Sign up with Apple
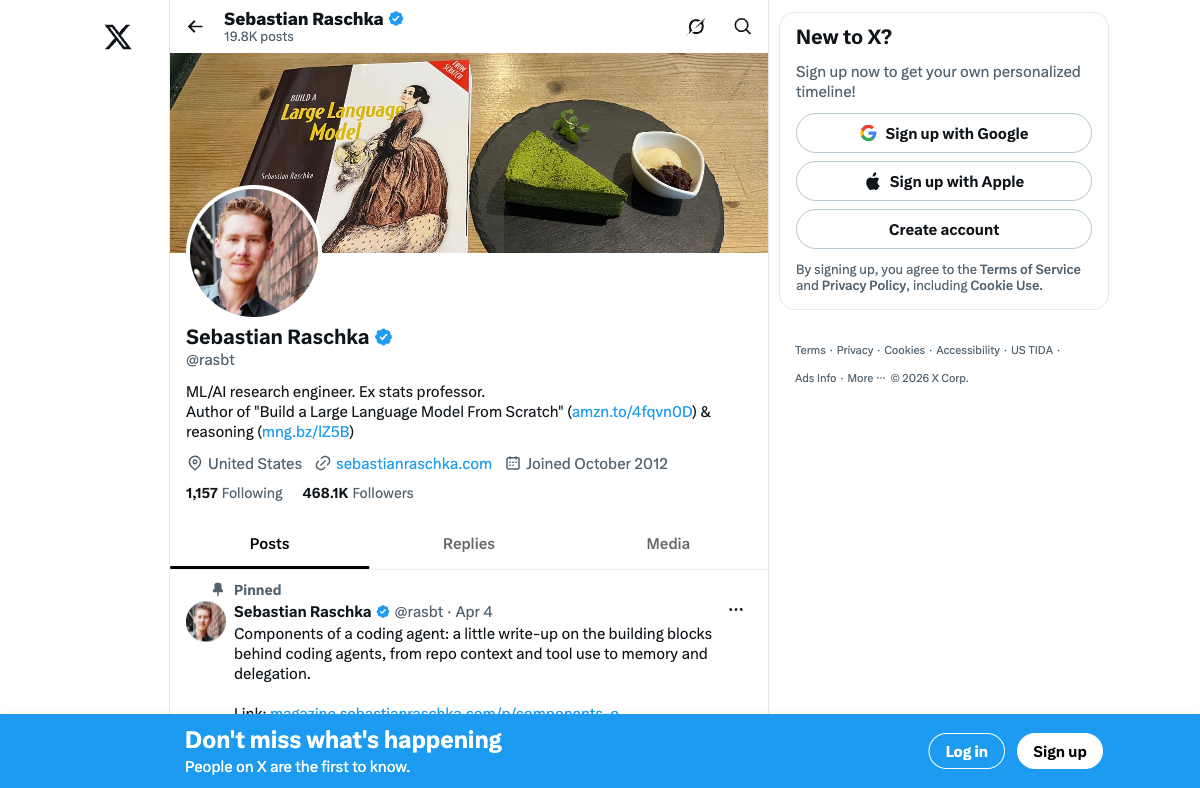1200x788 pixels. [944, 181]
